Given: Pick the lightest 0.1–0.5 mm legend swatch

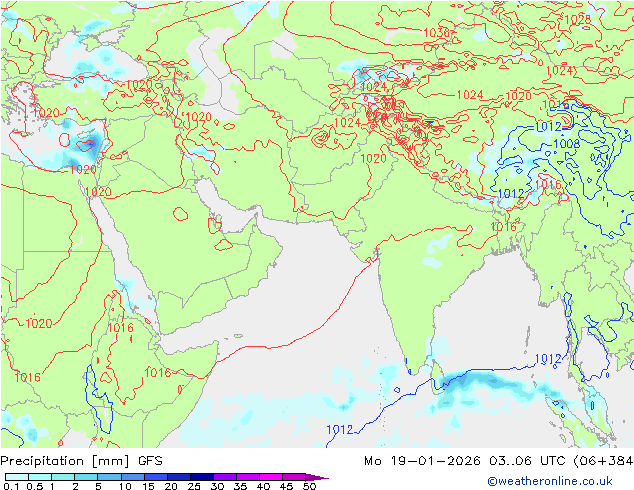Looking at the screenshot, I should pyautogui.click(x=17, y=477).
